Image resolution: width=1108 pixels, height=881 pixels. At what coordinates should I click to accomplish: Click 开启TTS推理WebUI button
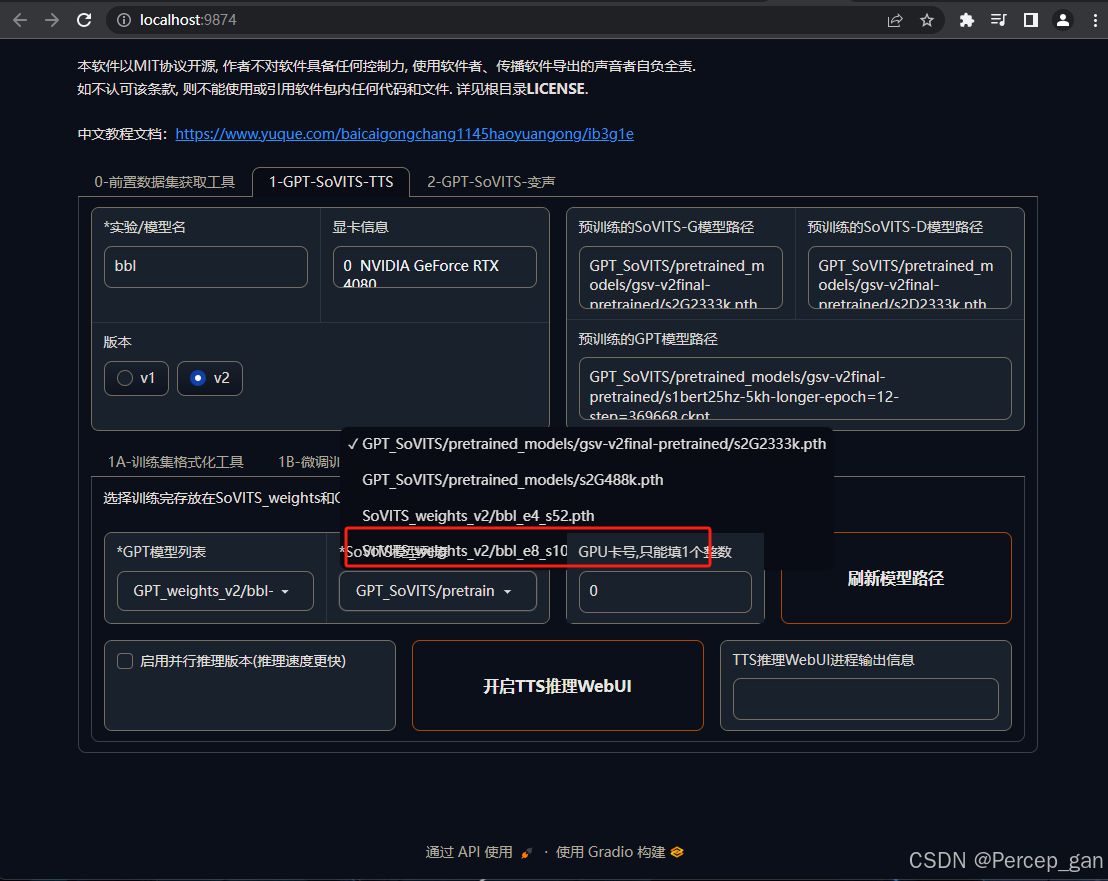[558, 685]
